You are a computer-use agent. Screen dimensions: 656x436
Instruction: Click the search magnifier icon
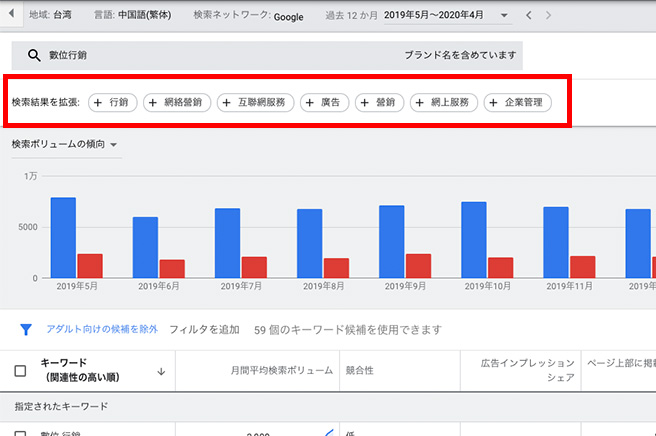(34, 55)
